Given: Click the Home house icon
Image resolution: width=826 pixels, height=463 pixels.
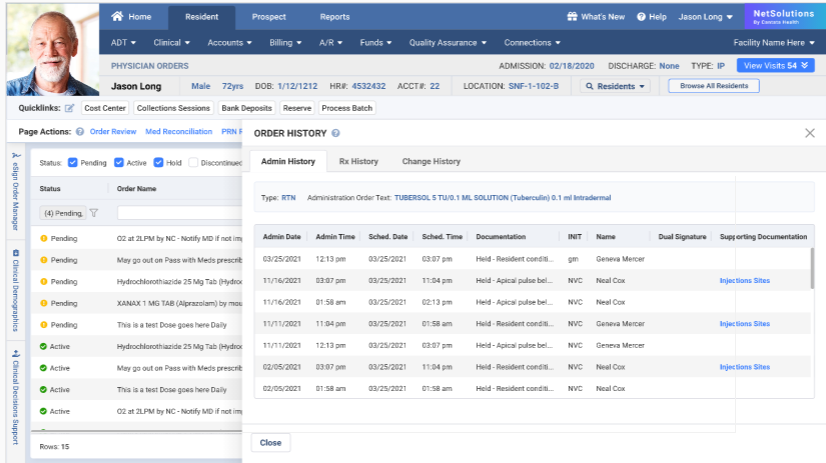Looking at the screenshot, I should (117, 16).
